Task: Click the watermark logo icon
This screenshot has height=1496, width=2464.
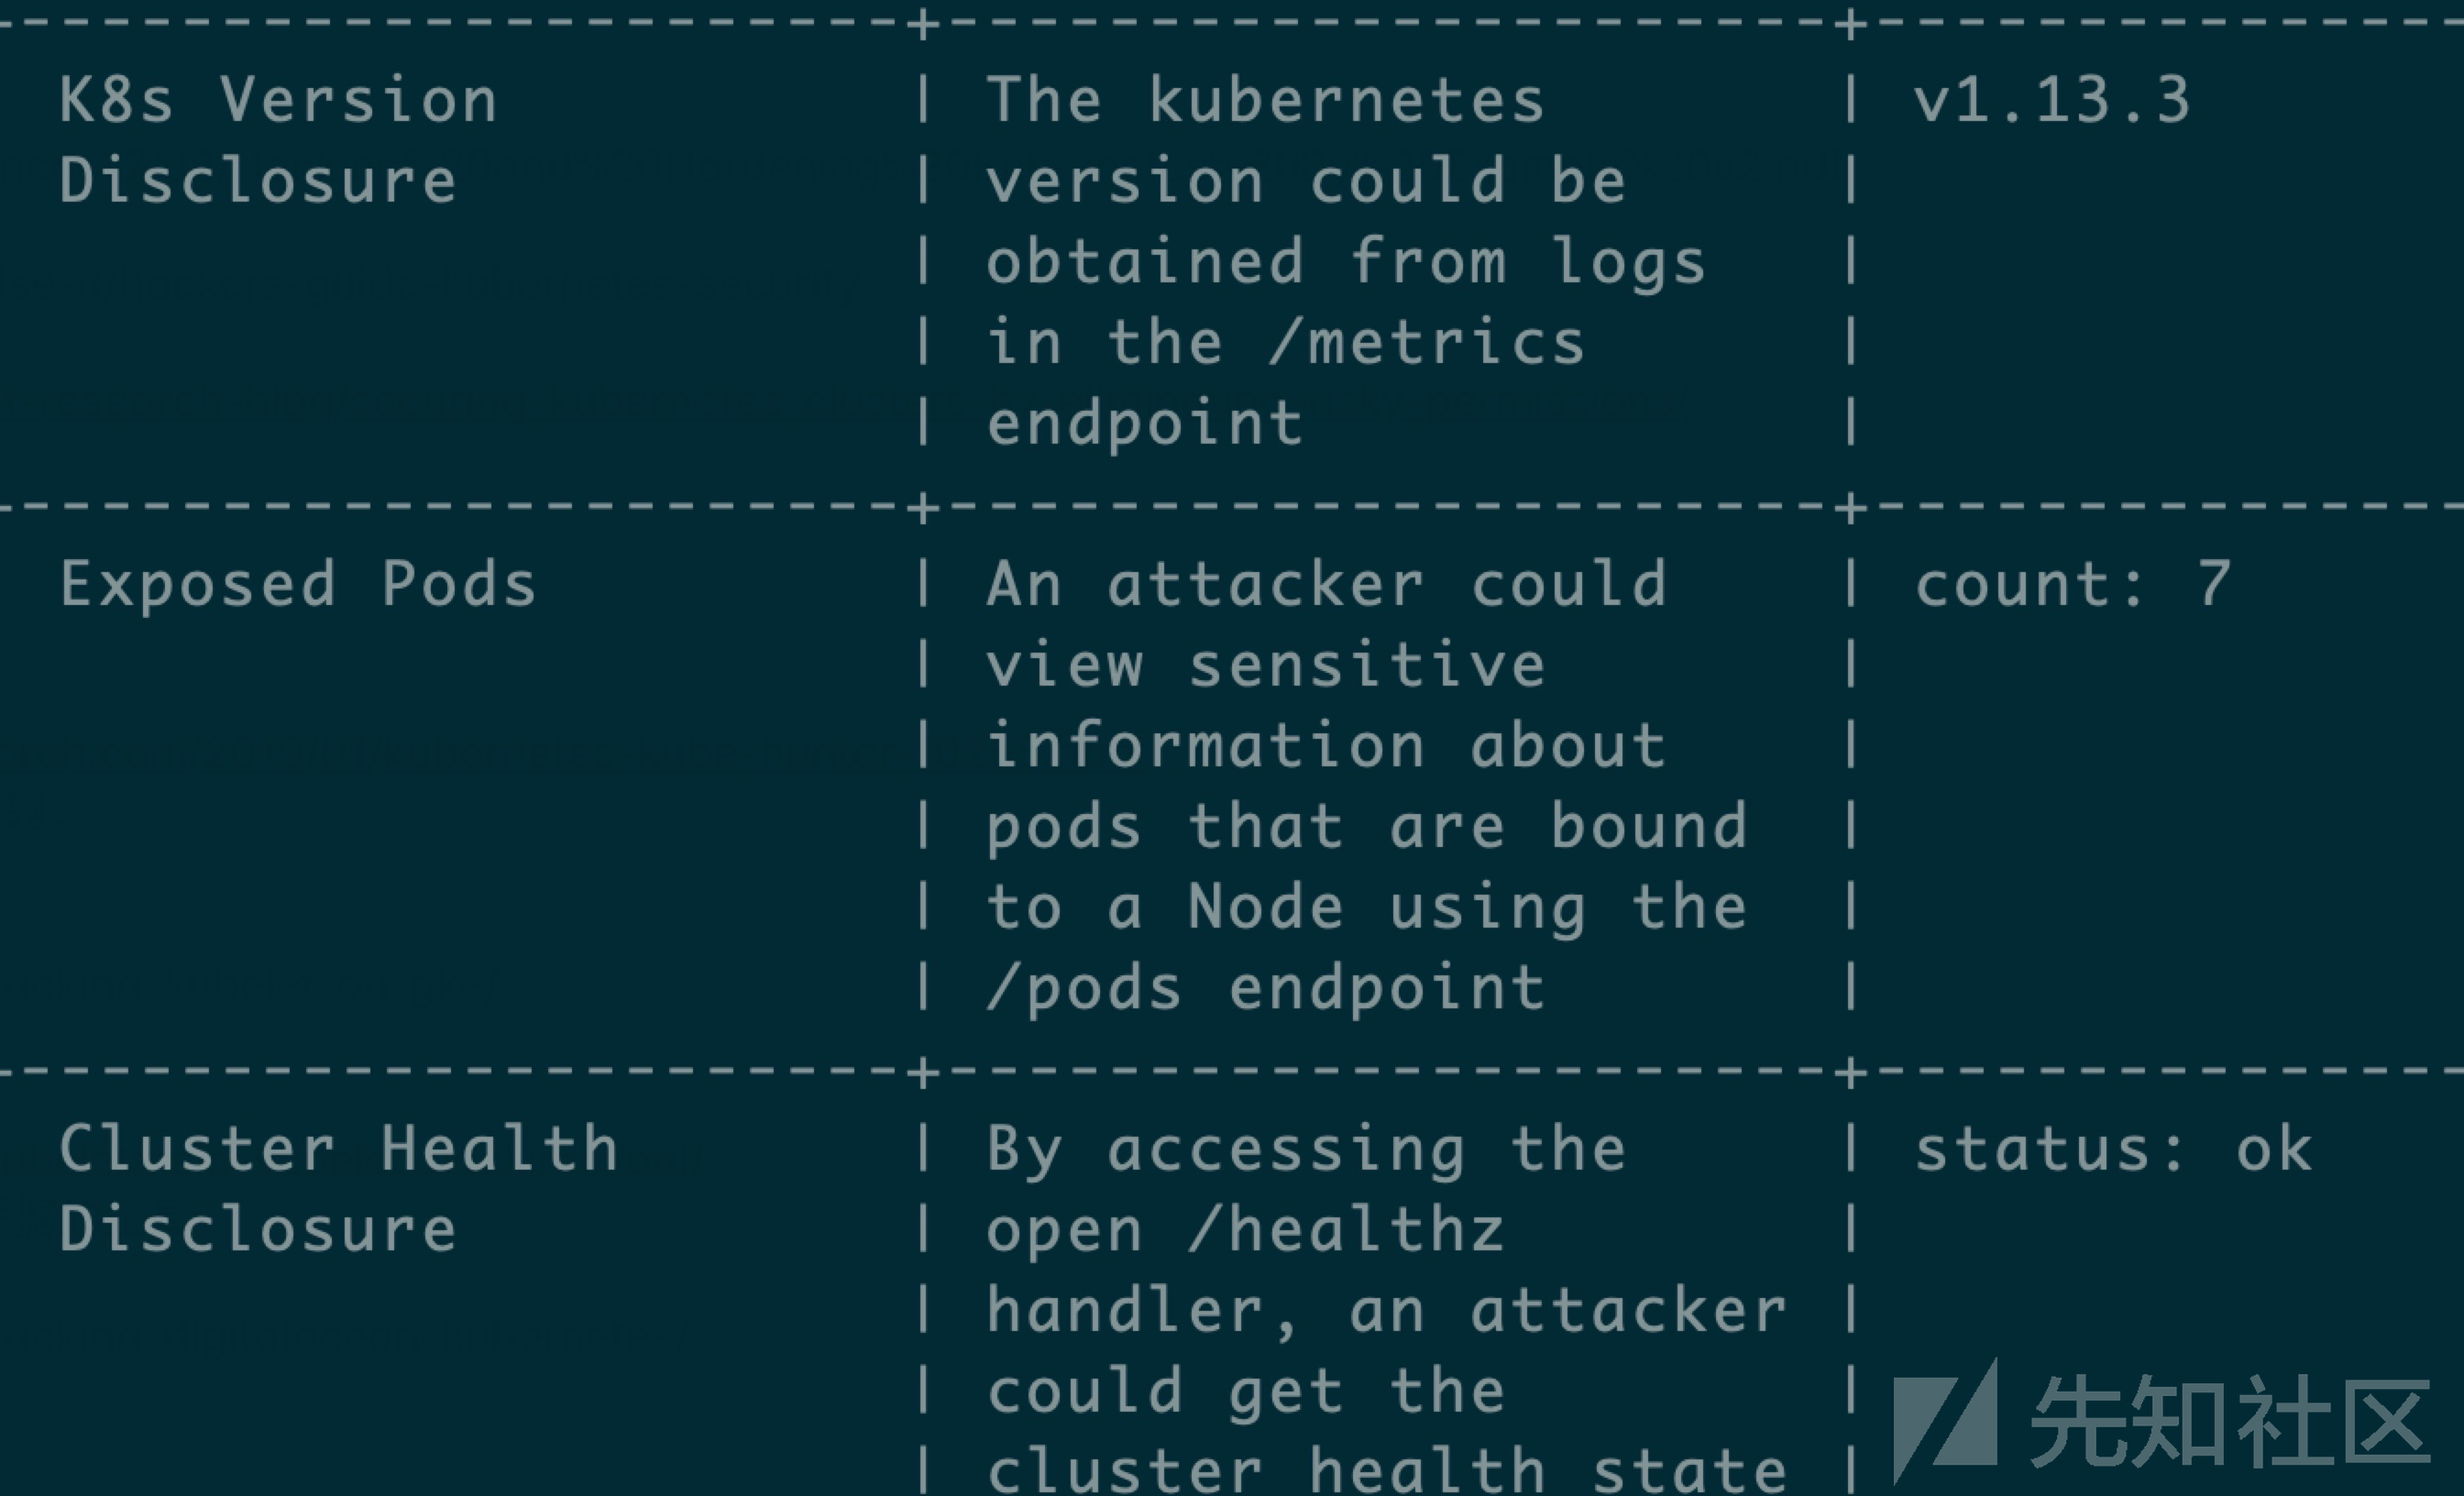Action: 1945,1421
